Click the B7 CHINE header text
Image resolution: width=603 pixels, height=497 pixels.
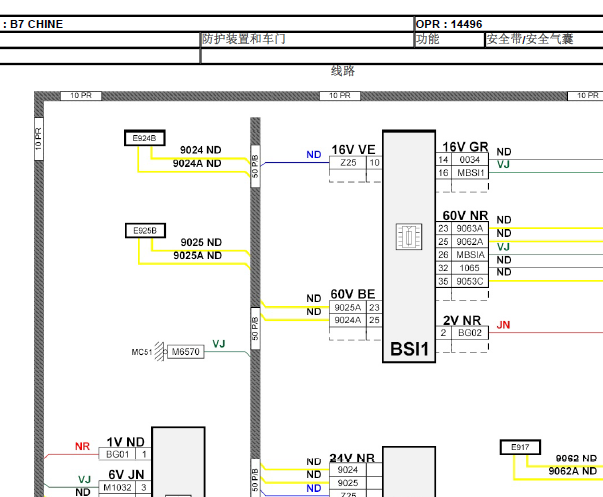pos(37,24)
